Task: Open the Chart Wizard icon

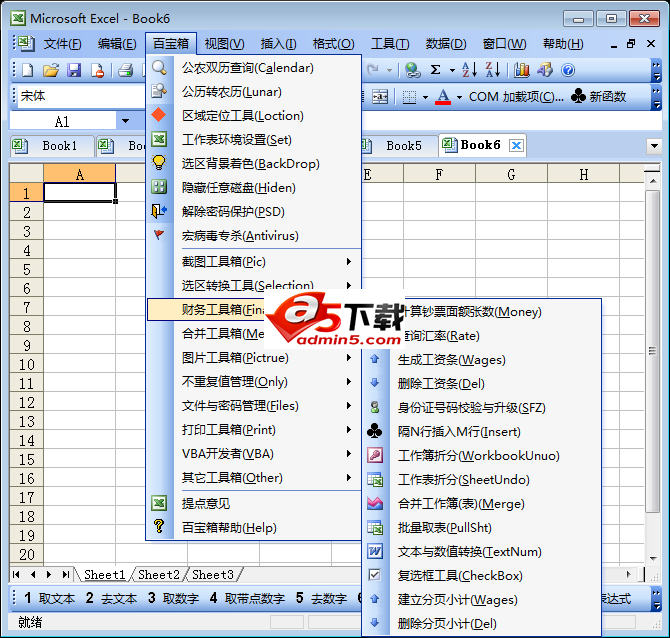Action: pyautogui.click(x=522, y=70)
